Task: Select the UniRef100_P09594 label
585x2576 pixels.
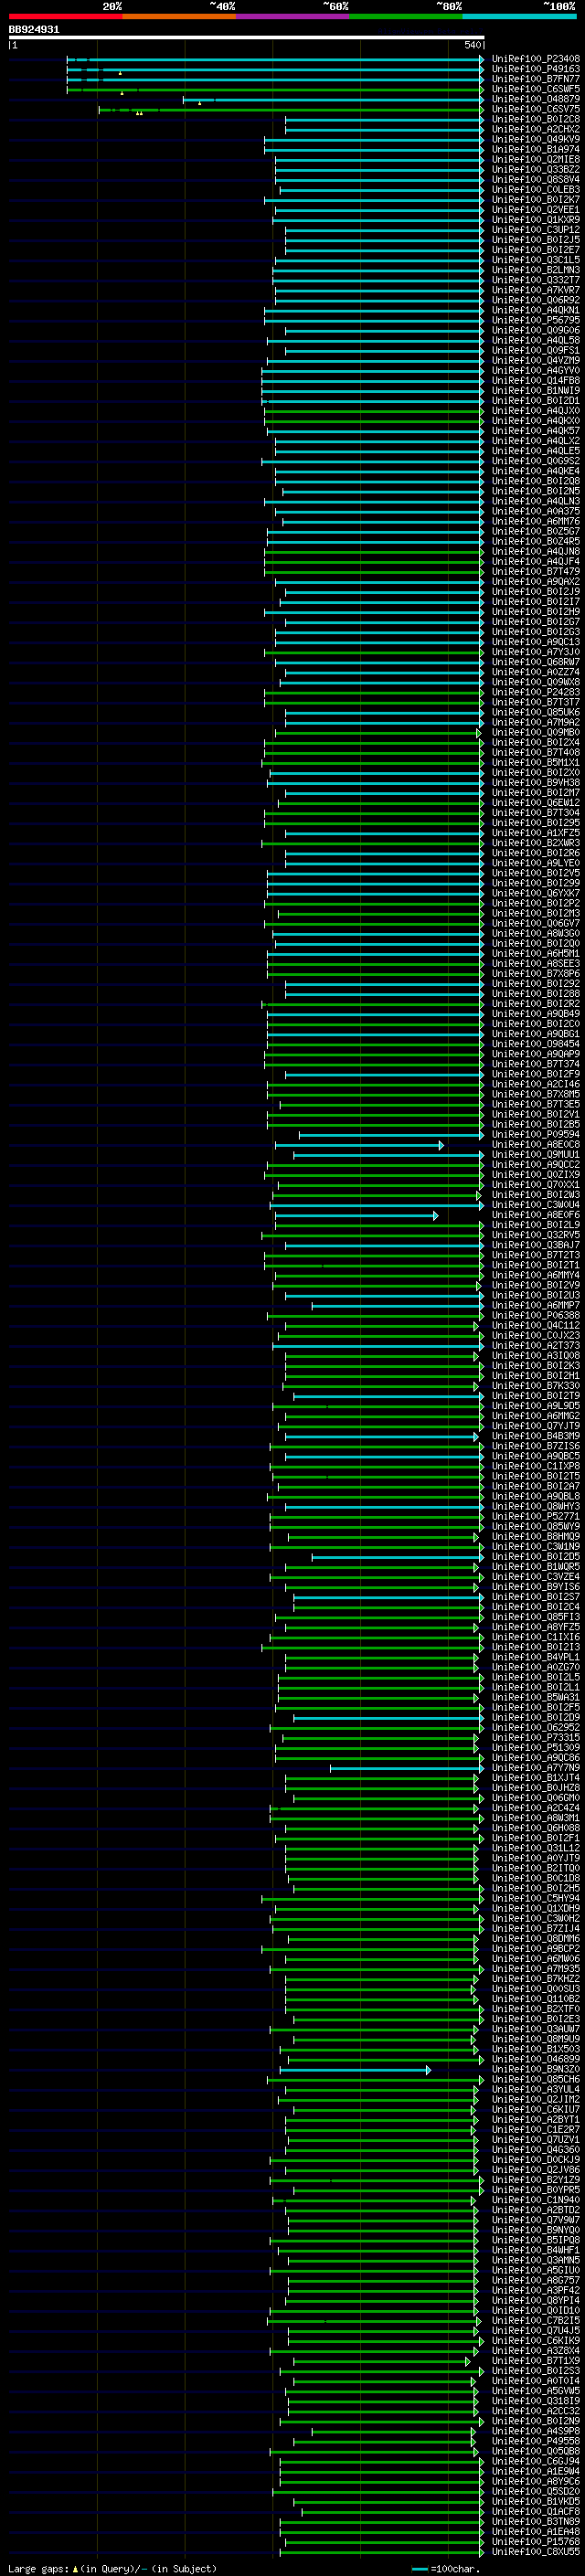Action: pos(536,1134)
